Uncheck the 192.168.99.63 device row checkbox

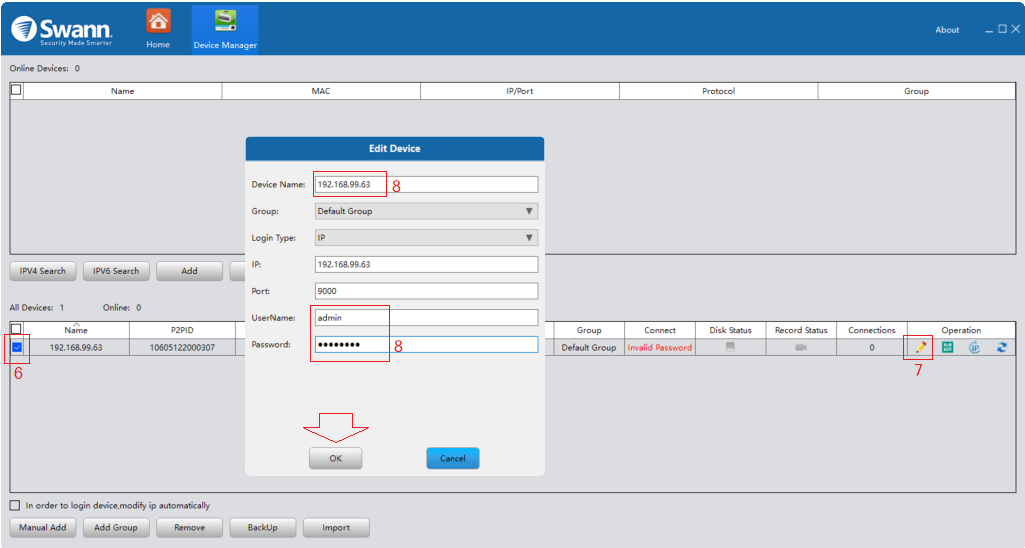pos(17,347)
